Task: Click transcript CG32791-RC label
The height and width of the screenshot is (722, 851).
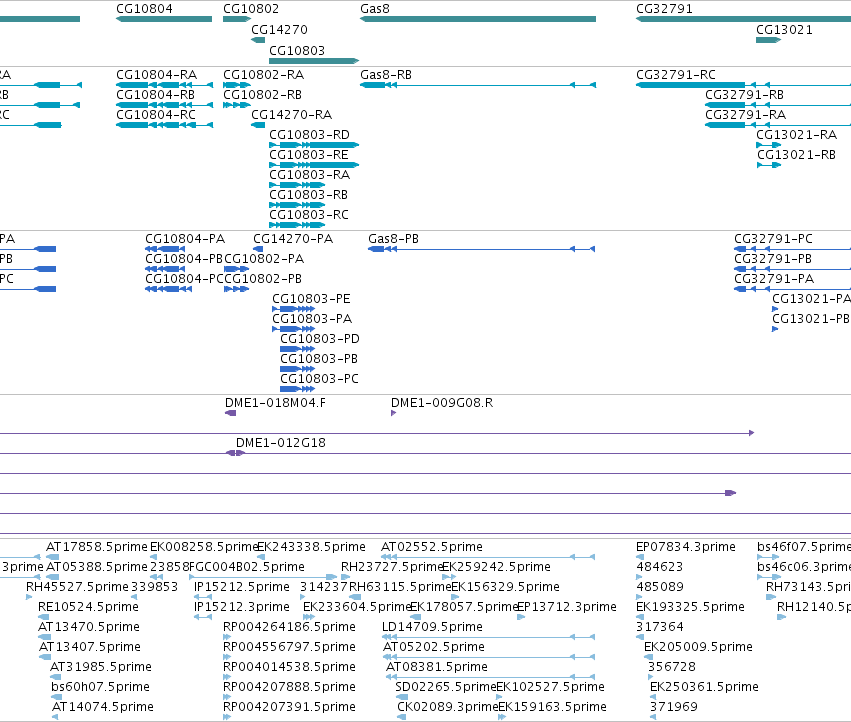Action: [x=676, y=75]
